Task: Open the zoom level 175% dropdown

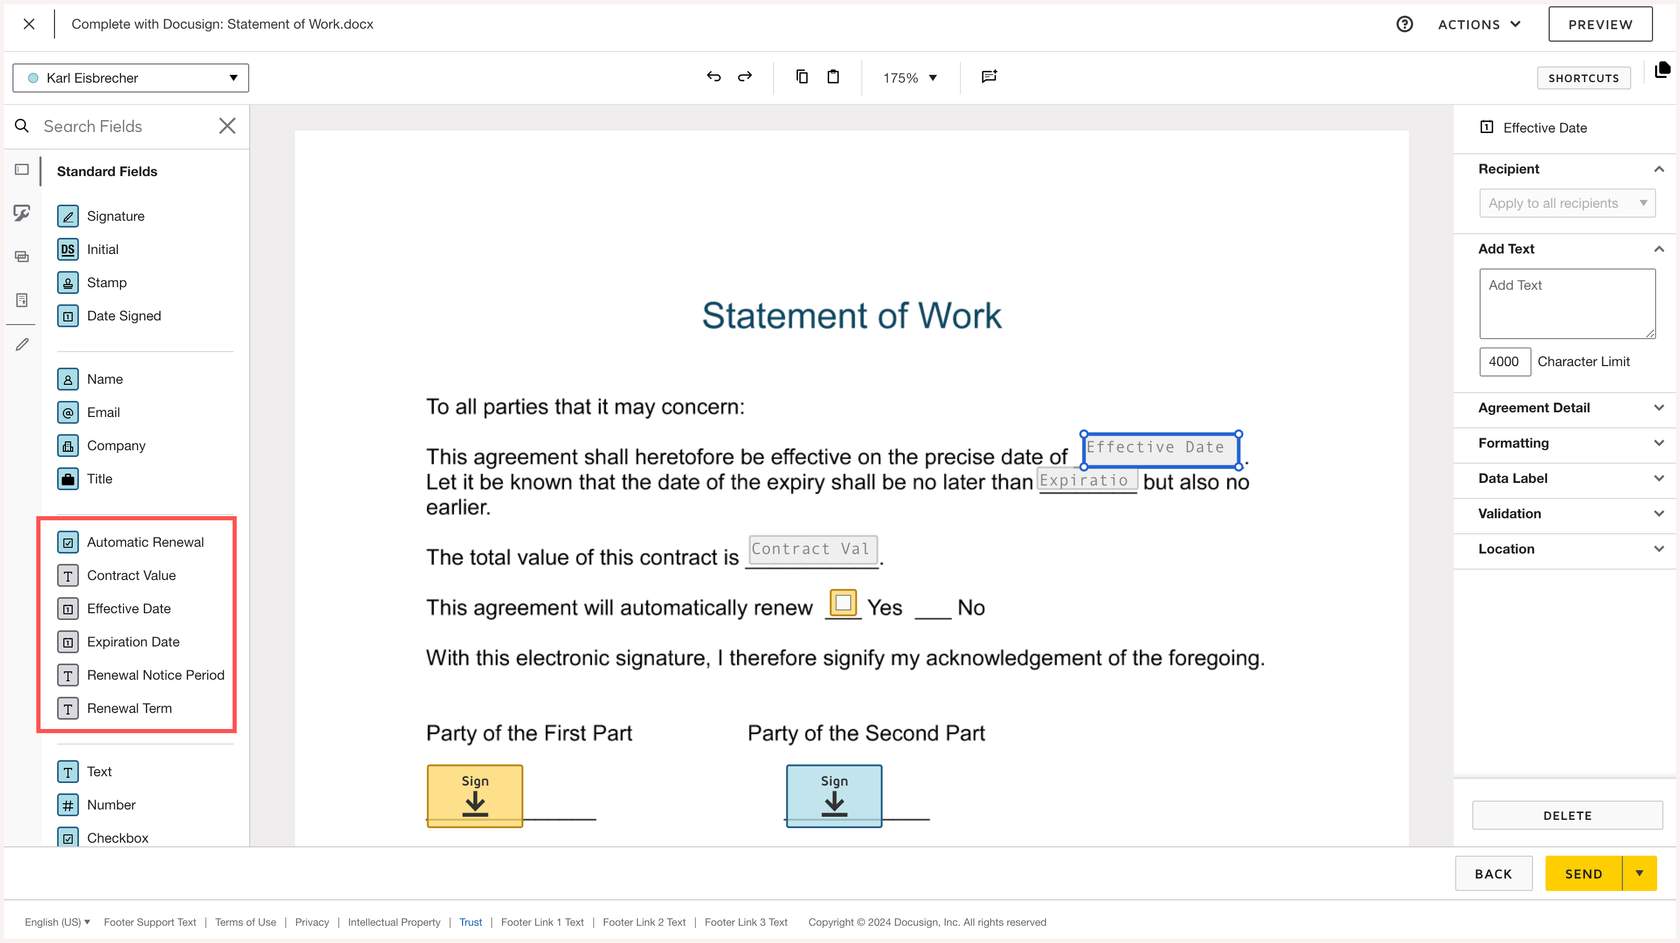Action: (908, 77)
